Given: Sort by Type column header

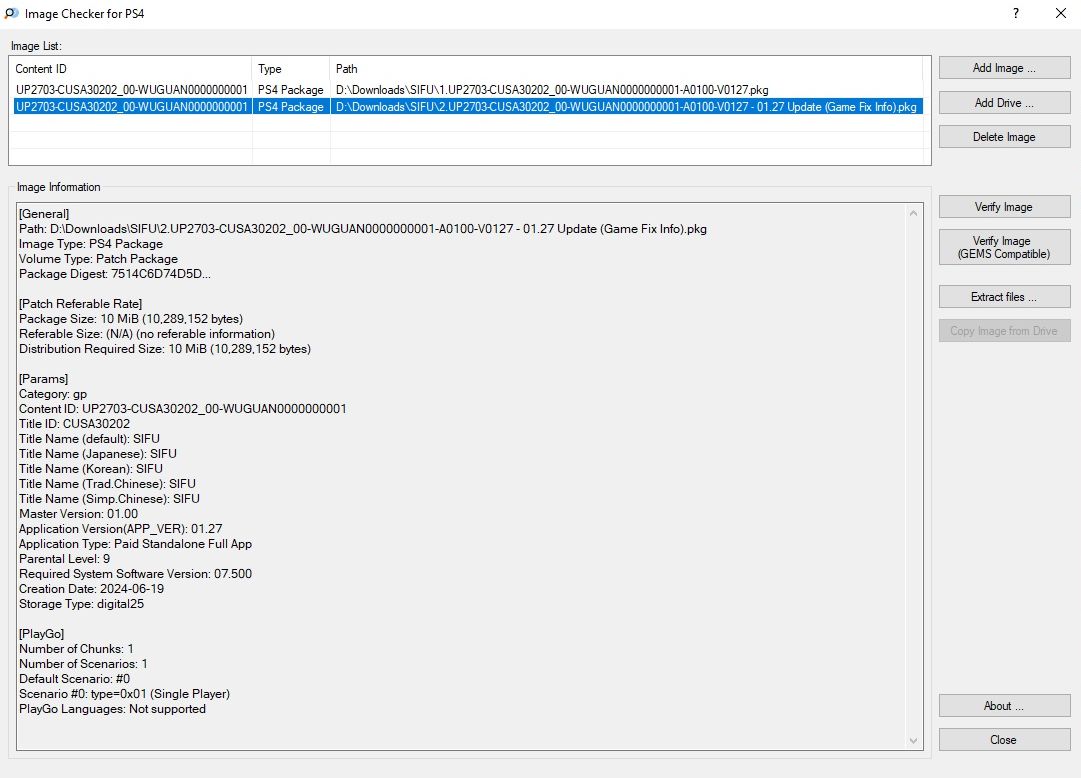Looking at the screenshot, I should click(291, 69).
